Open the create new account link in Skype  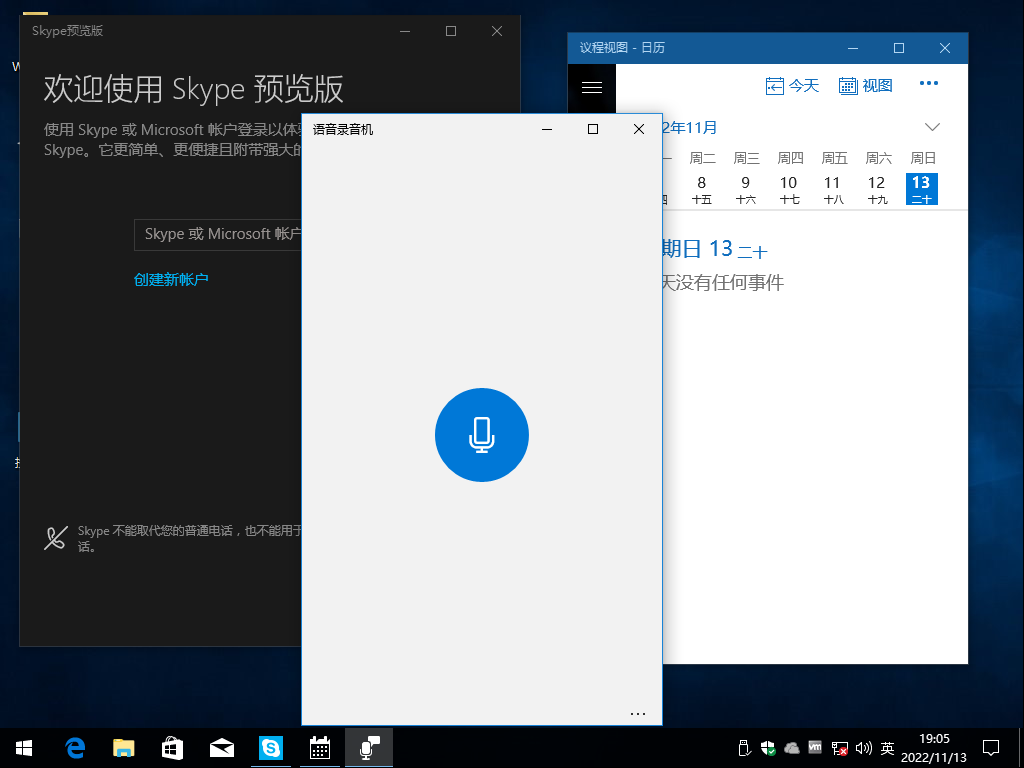point(171,280)
